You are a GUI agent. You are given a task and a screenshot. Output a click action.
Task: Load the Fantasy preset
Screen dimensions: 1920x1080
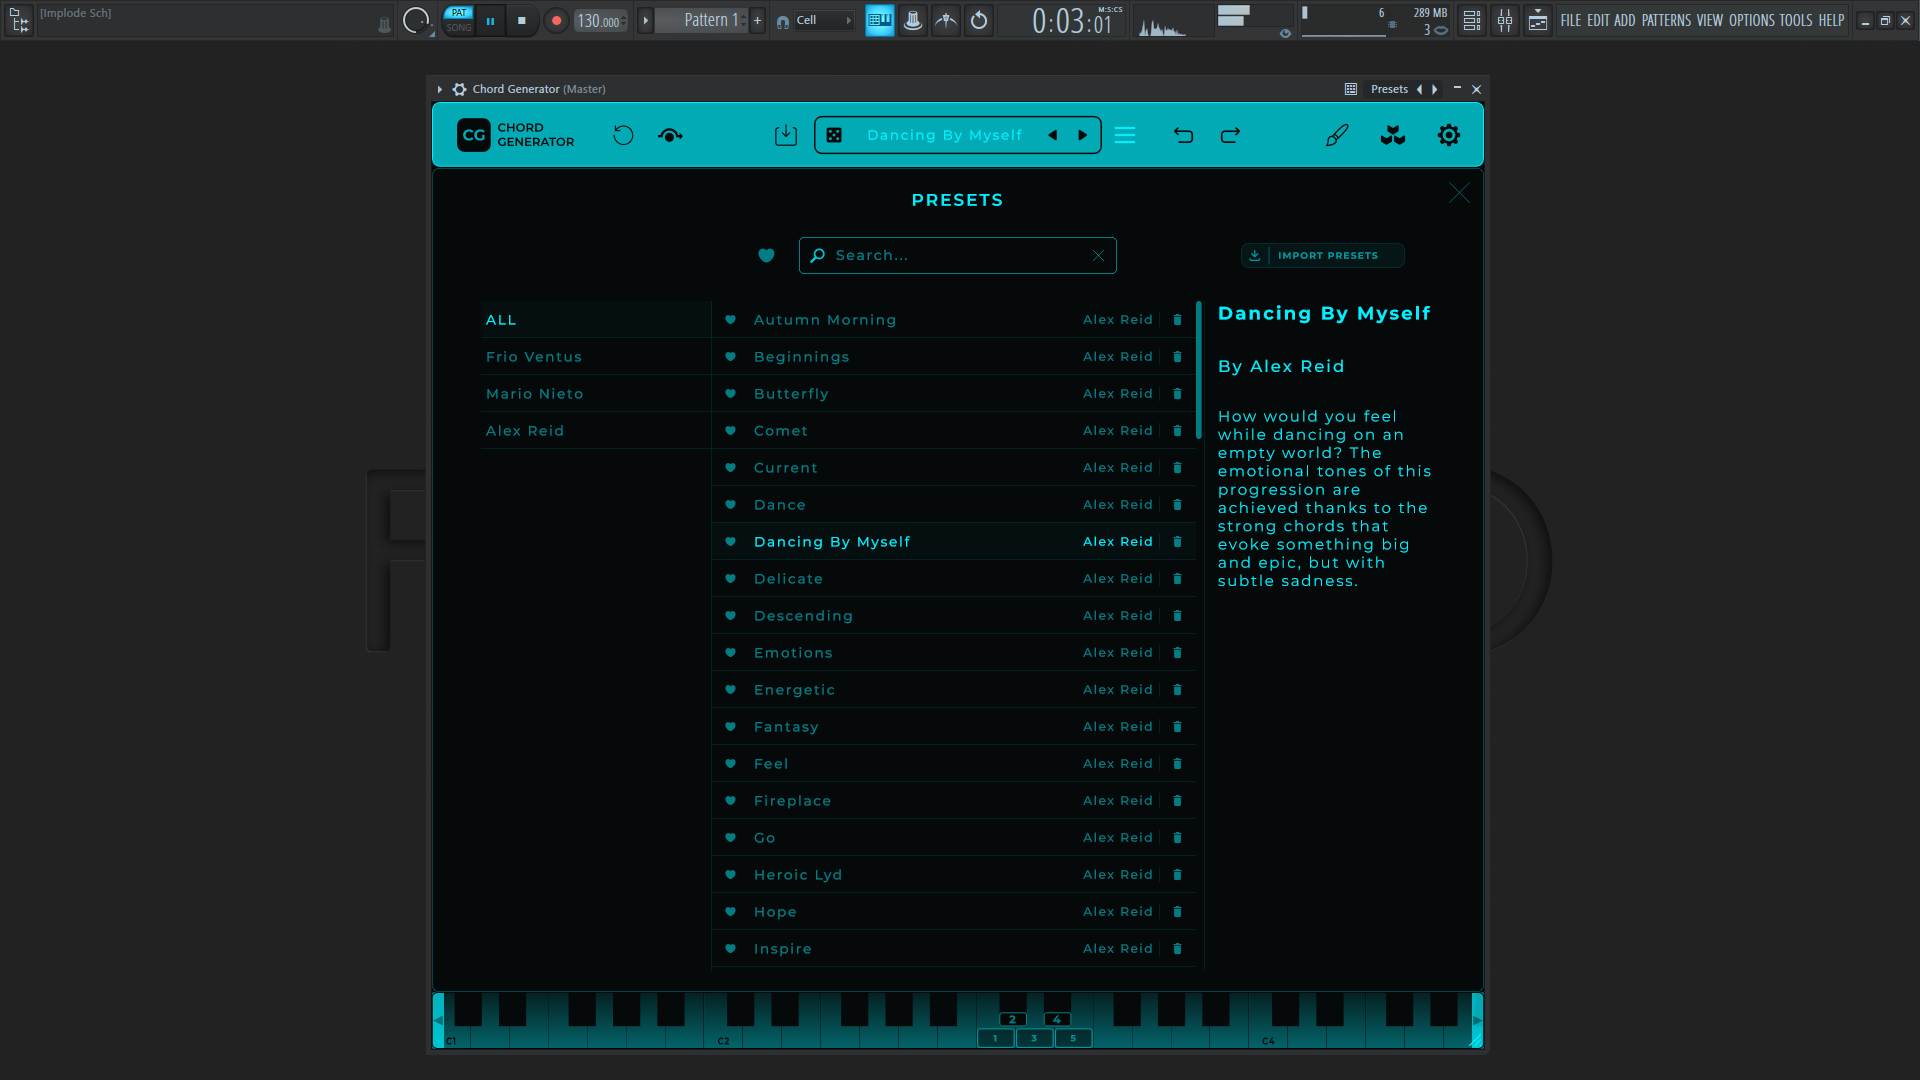point(953,727)
